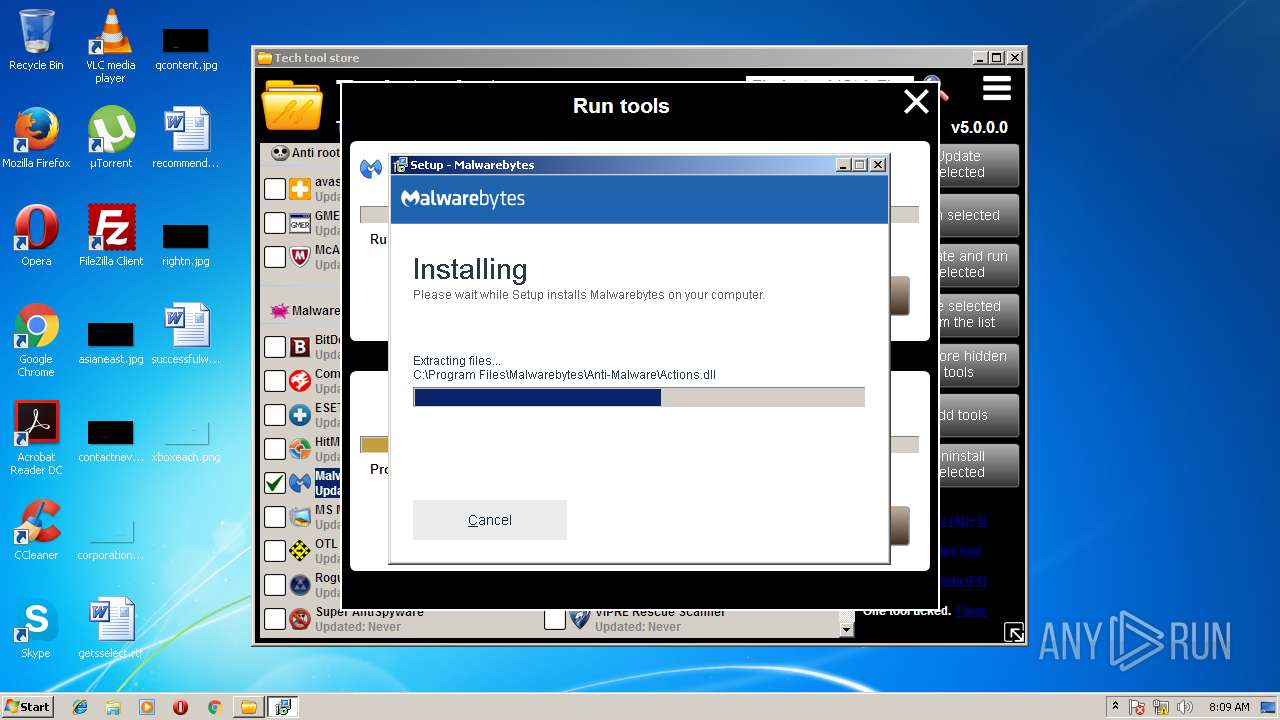Check the BitDefender tool checkbox

[x=275, y=347]
